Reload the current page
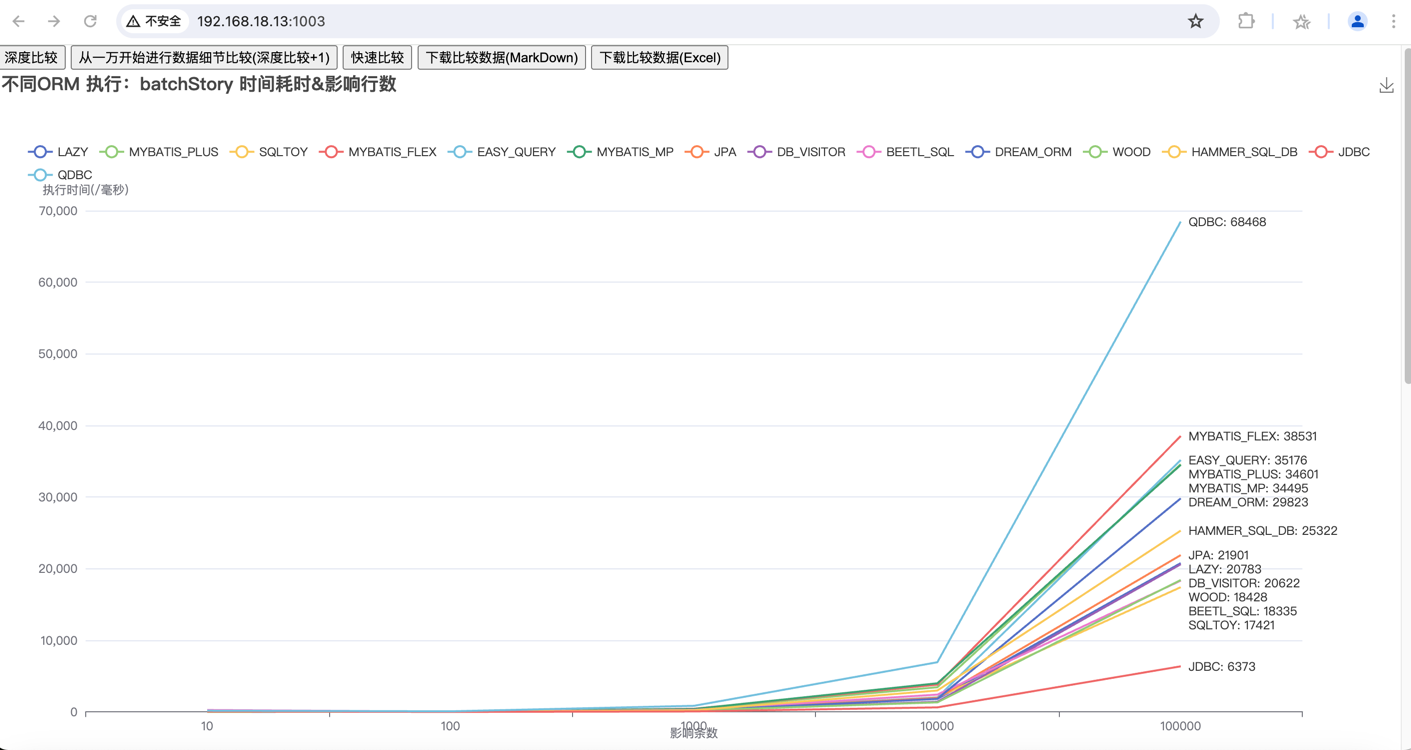Image resolution: width=1411 pixels, height=750 pixels. click(x=90, y=21)
